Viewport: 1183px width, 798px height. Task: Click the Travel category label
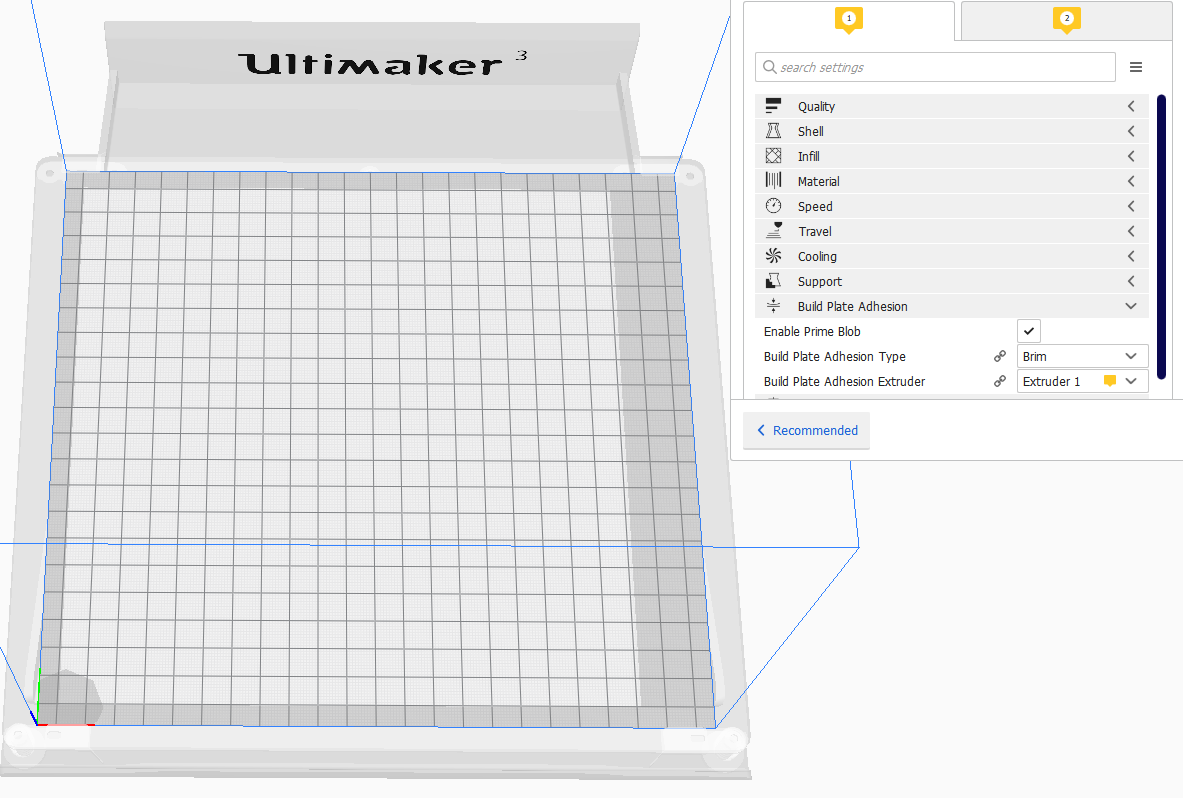pos(815,231)
